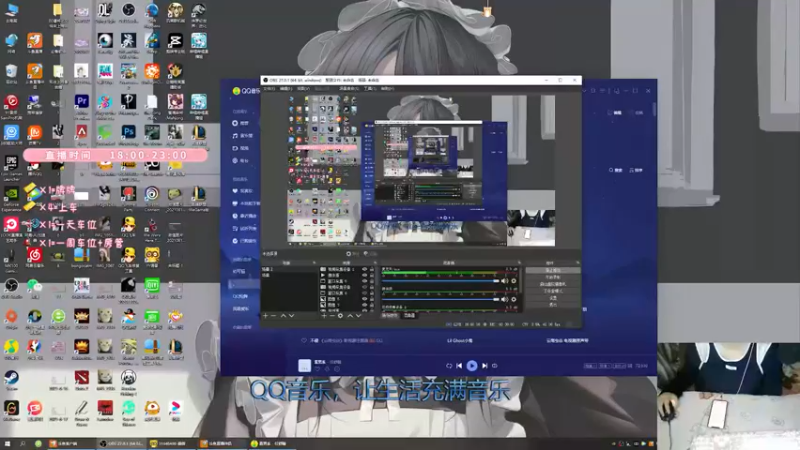Open source properties gear in OBS

[340, 316]
